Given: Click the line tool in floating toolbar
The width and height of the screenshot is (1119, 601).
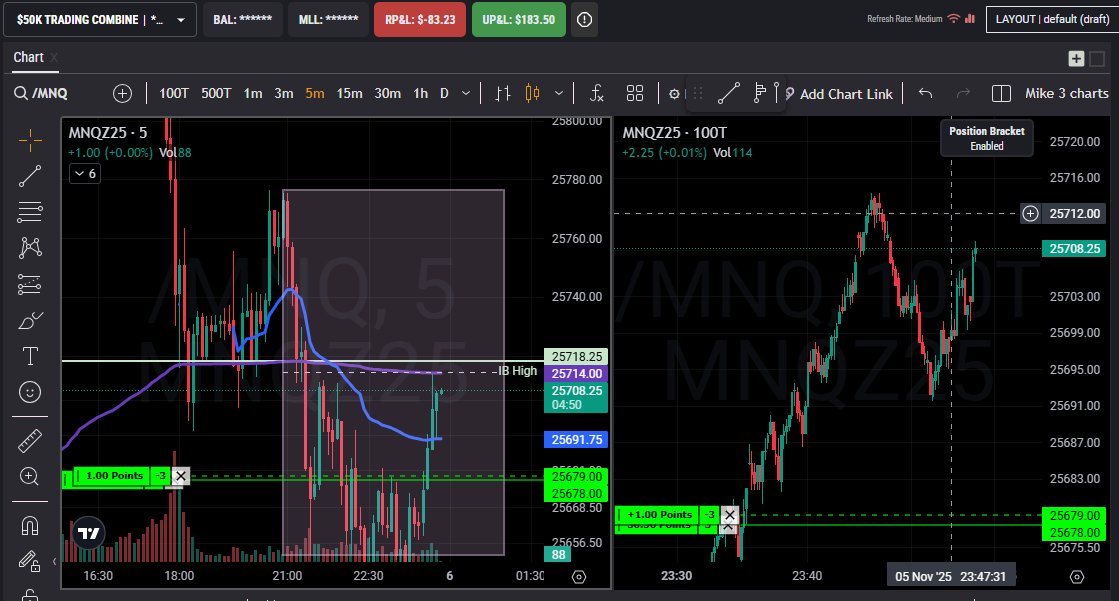Looking at the screenshot, I should click(x=728, y=94).
